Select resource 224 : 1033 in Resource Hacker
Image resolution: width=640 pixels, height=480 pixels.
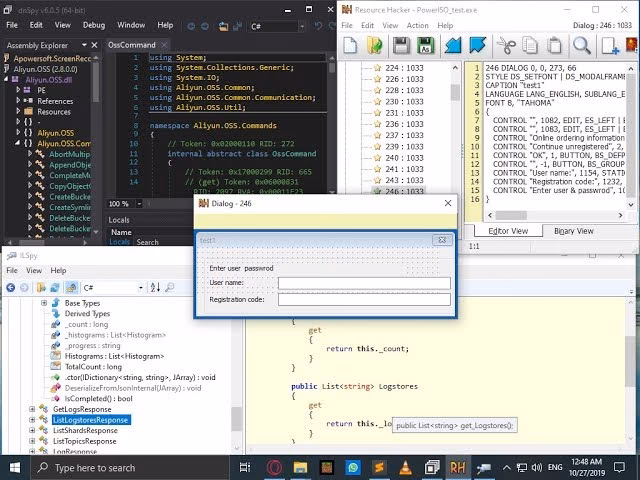tap(404, 68)
